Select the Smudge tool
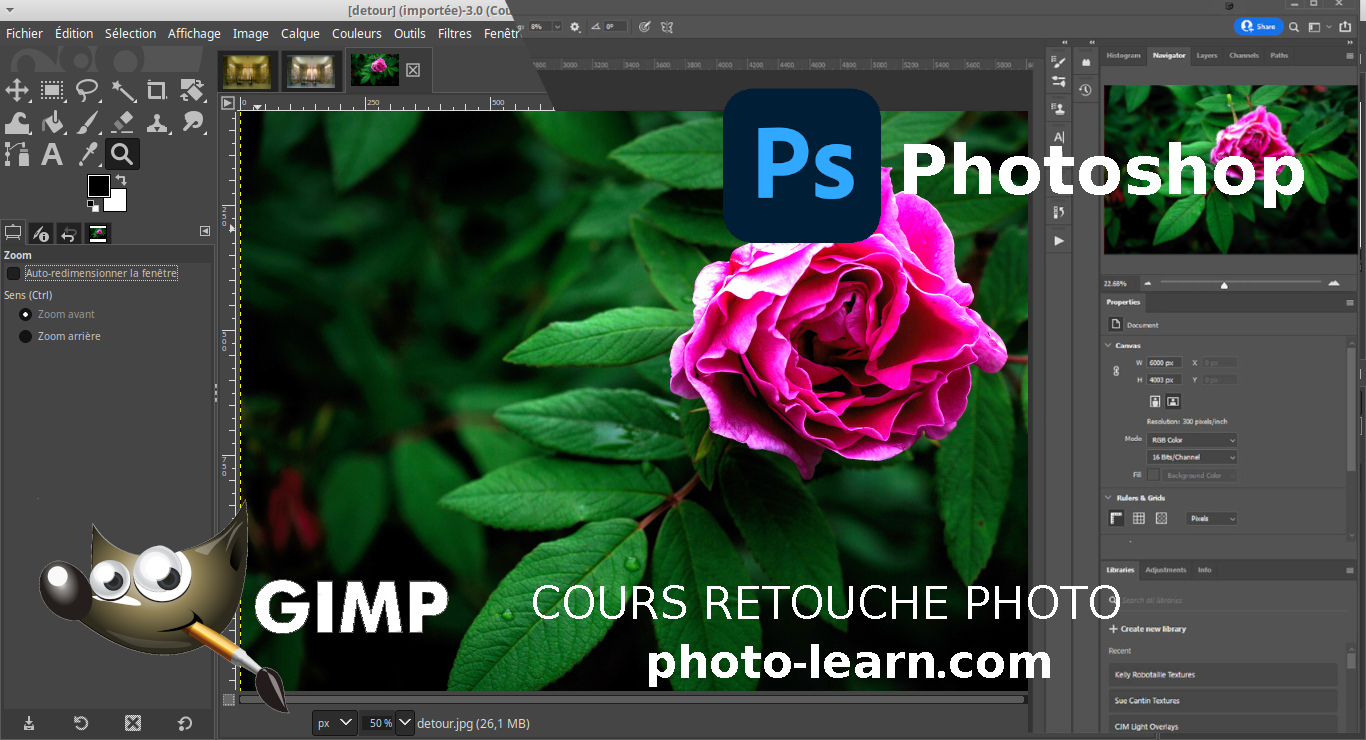 click(x=192, y=123)
